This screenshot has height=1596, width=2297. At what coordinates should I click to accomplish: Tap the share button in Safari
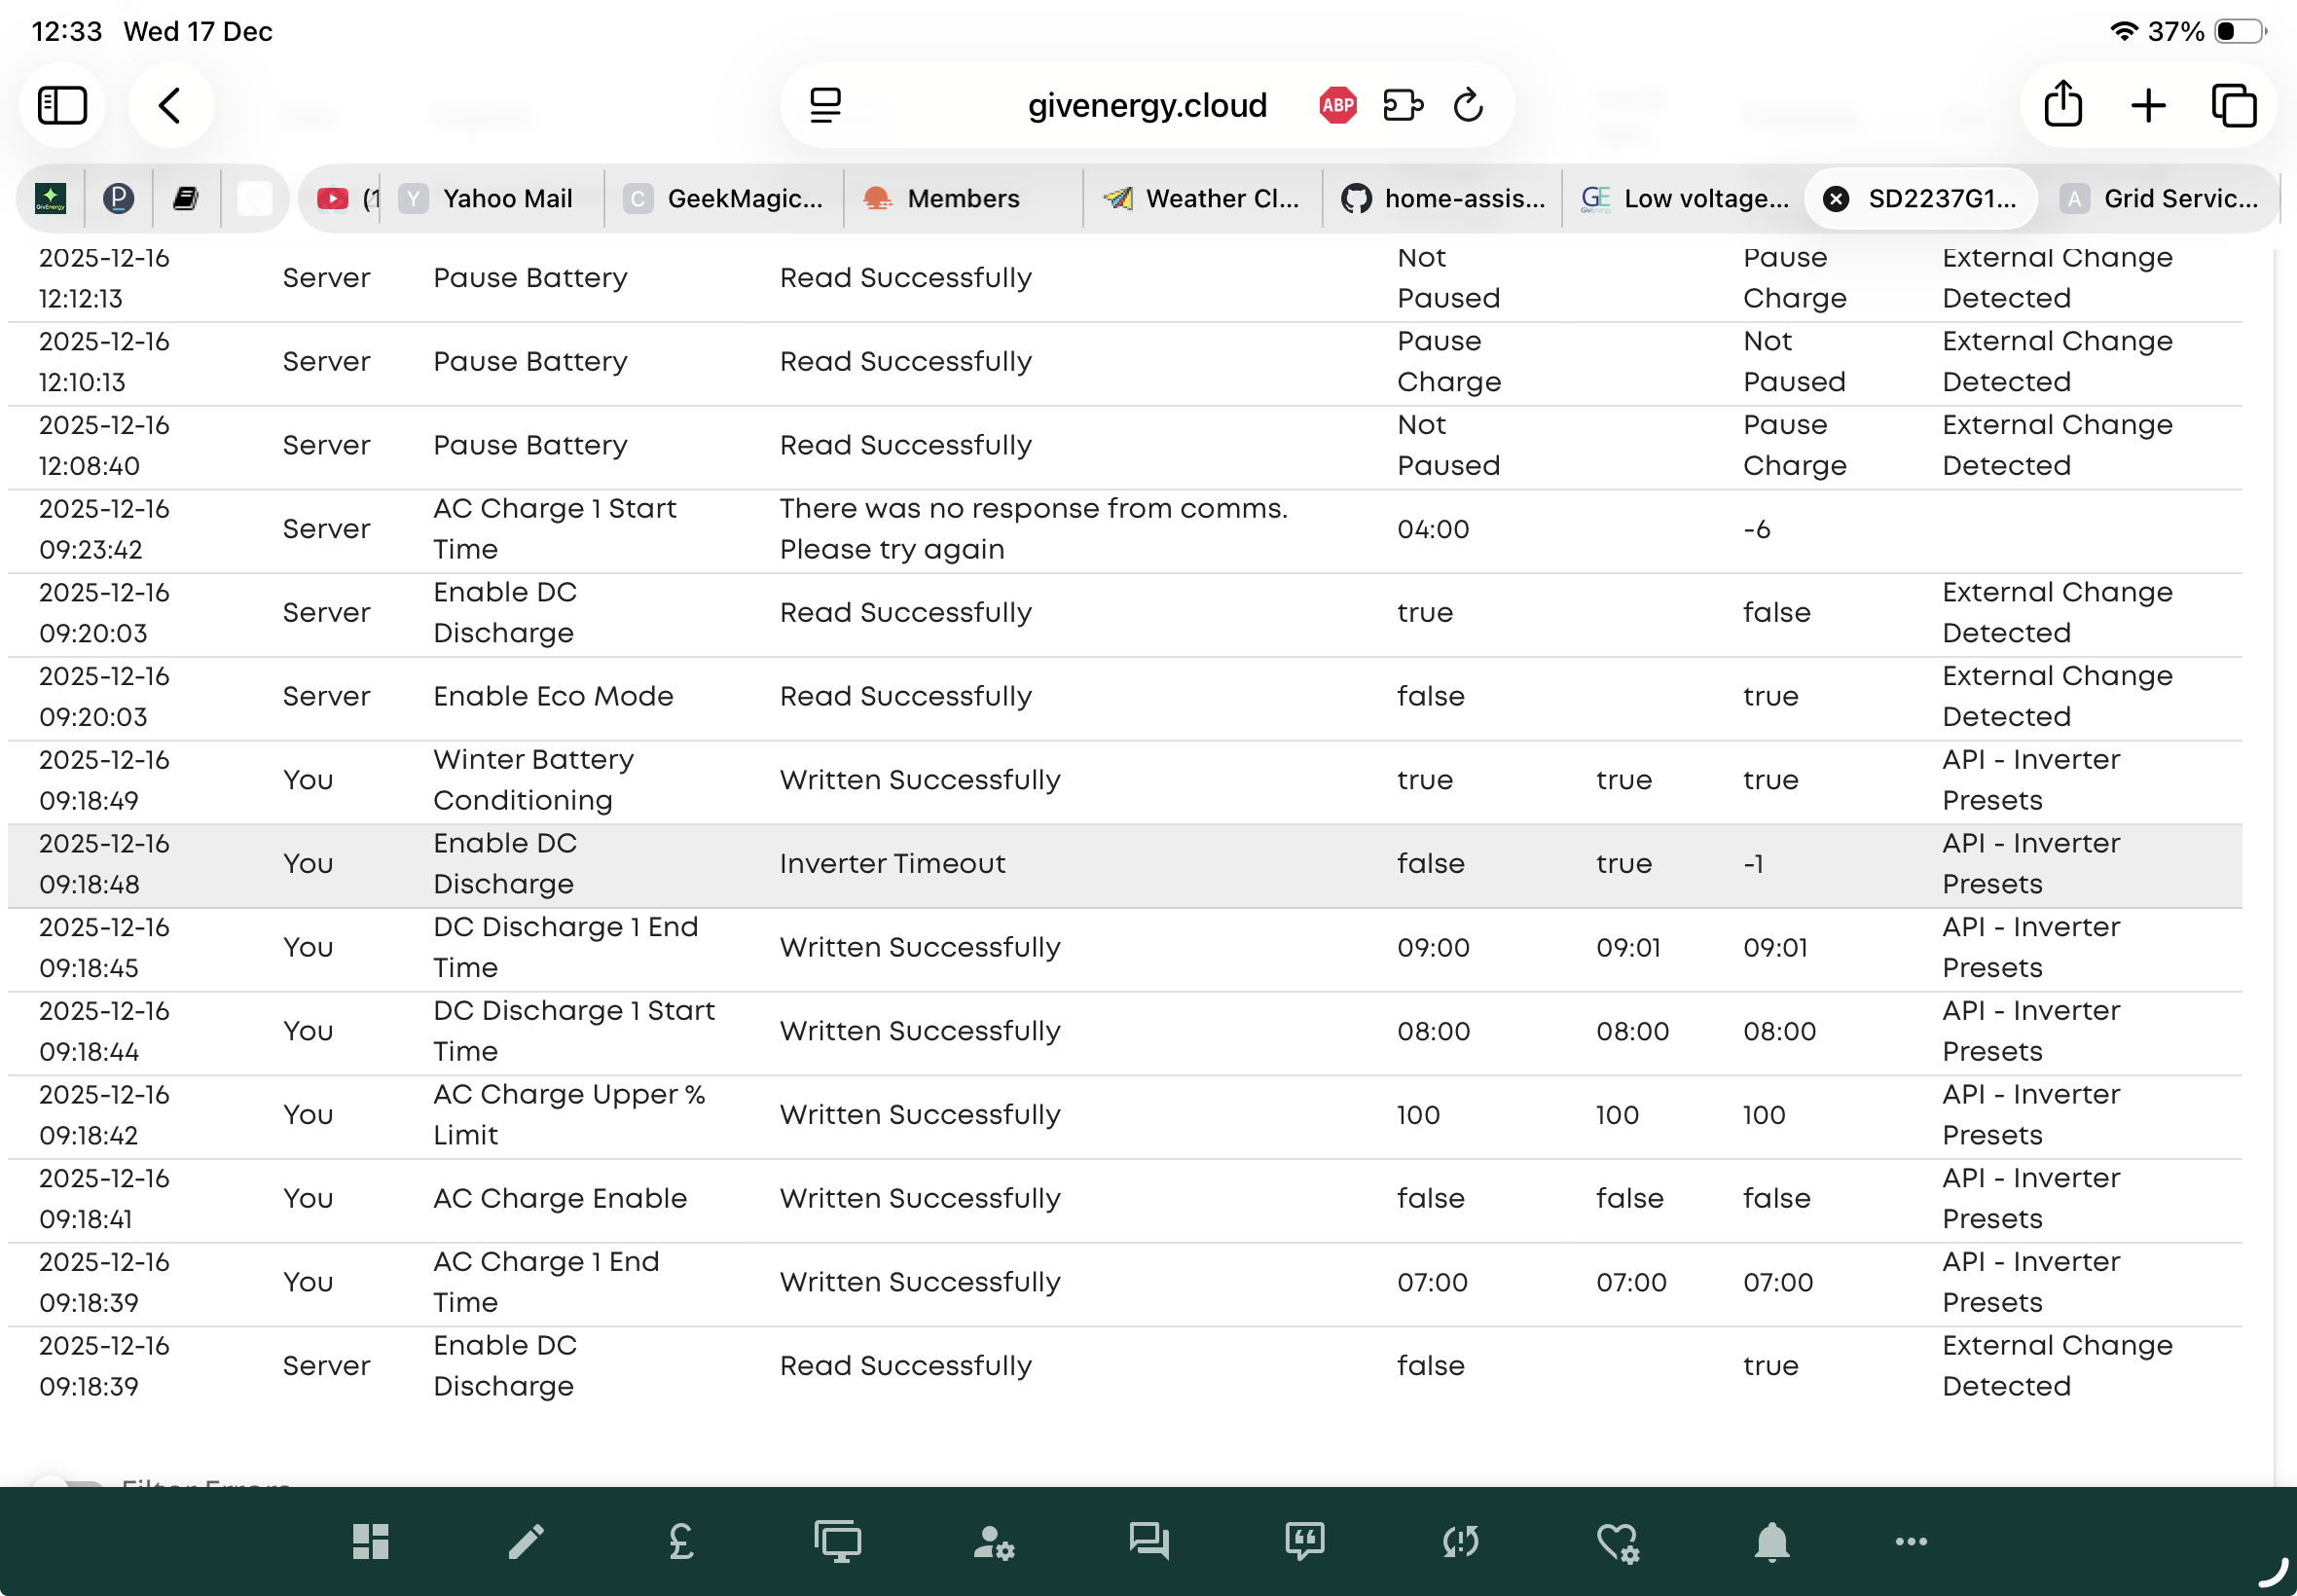click(x=2062, y=105)
